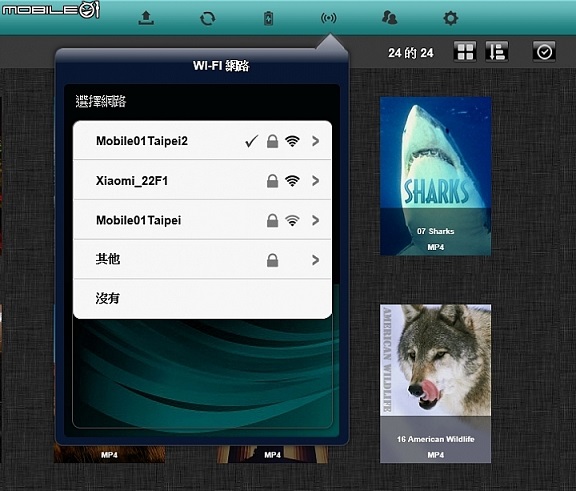Open the 07 Sharks video thumbnail

[x=436, y=176]
